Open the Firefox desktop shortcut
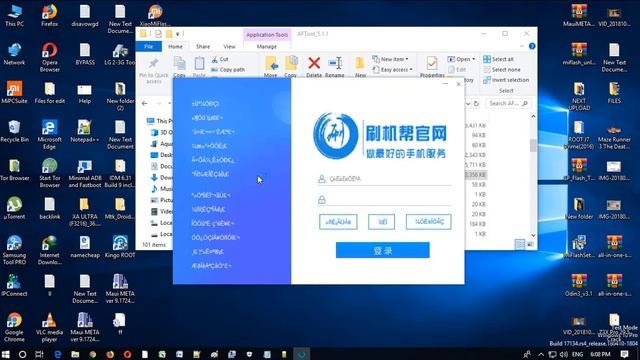Image resolution: width=640 pixels, height=360 pixels. click(x=49, y=16)
